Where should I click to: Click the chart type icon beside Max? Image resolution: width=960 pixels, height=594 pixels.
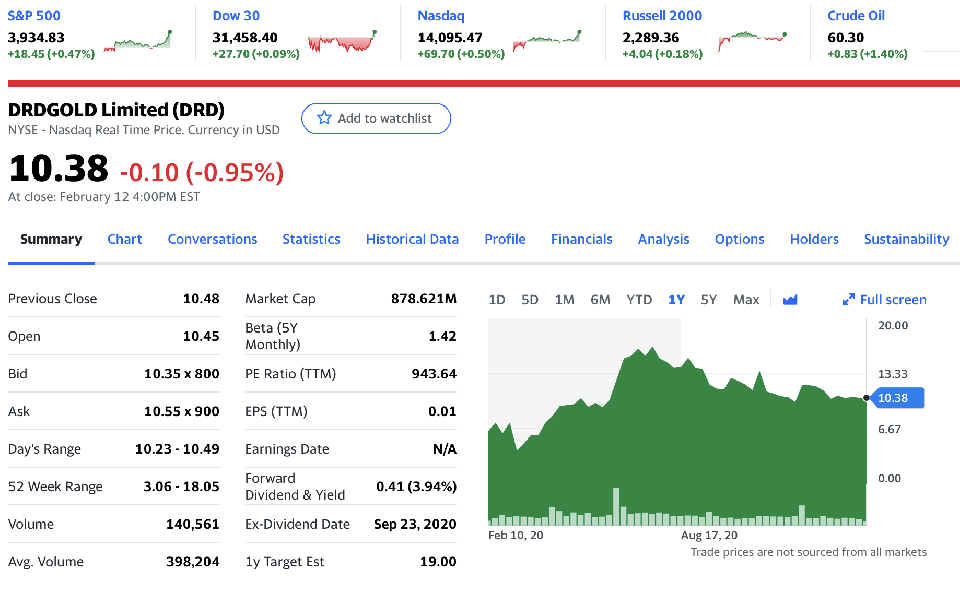pyautogui.click(x=790, y=299)
